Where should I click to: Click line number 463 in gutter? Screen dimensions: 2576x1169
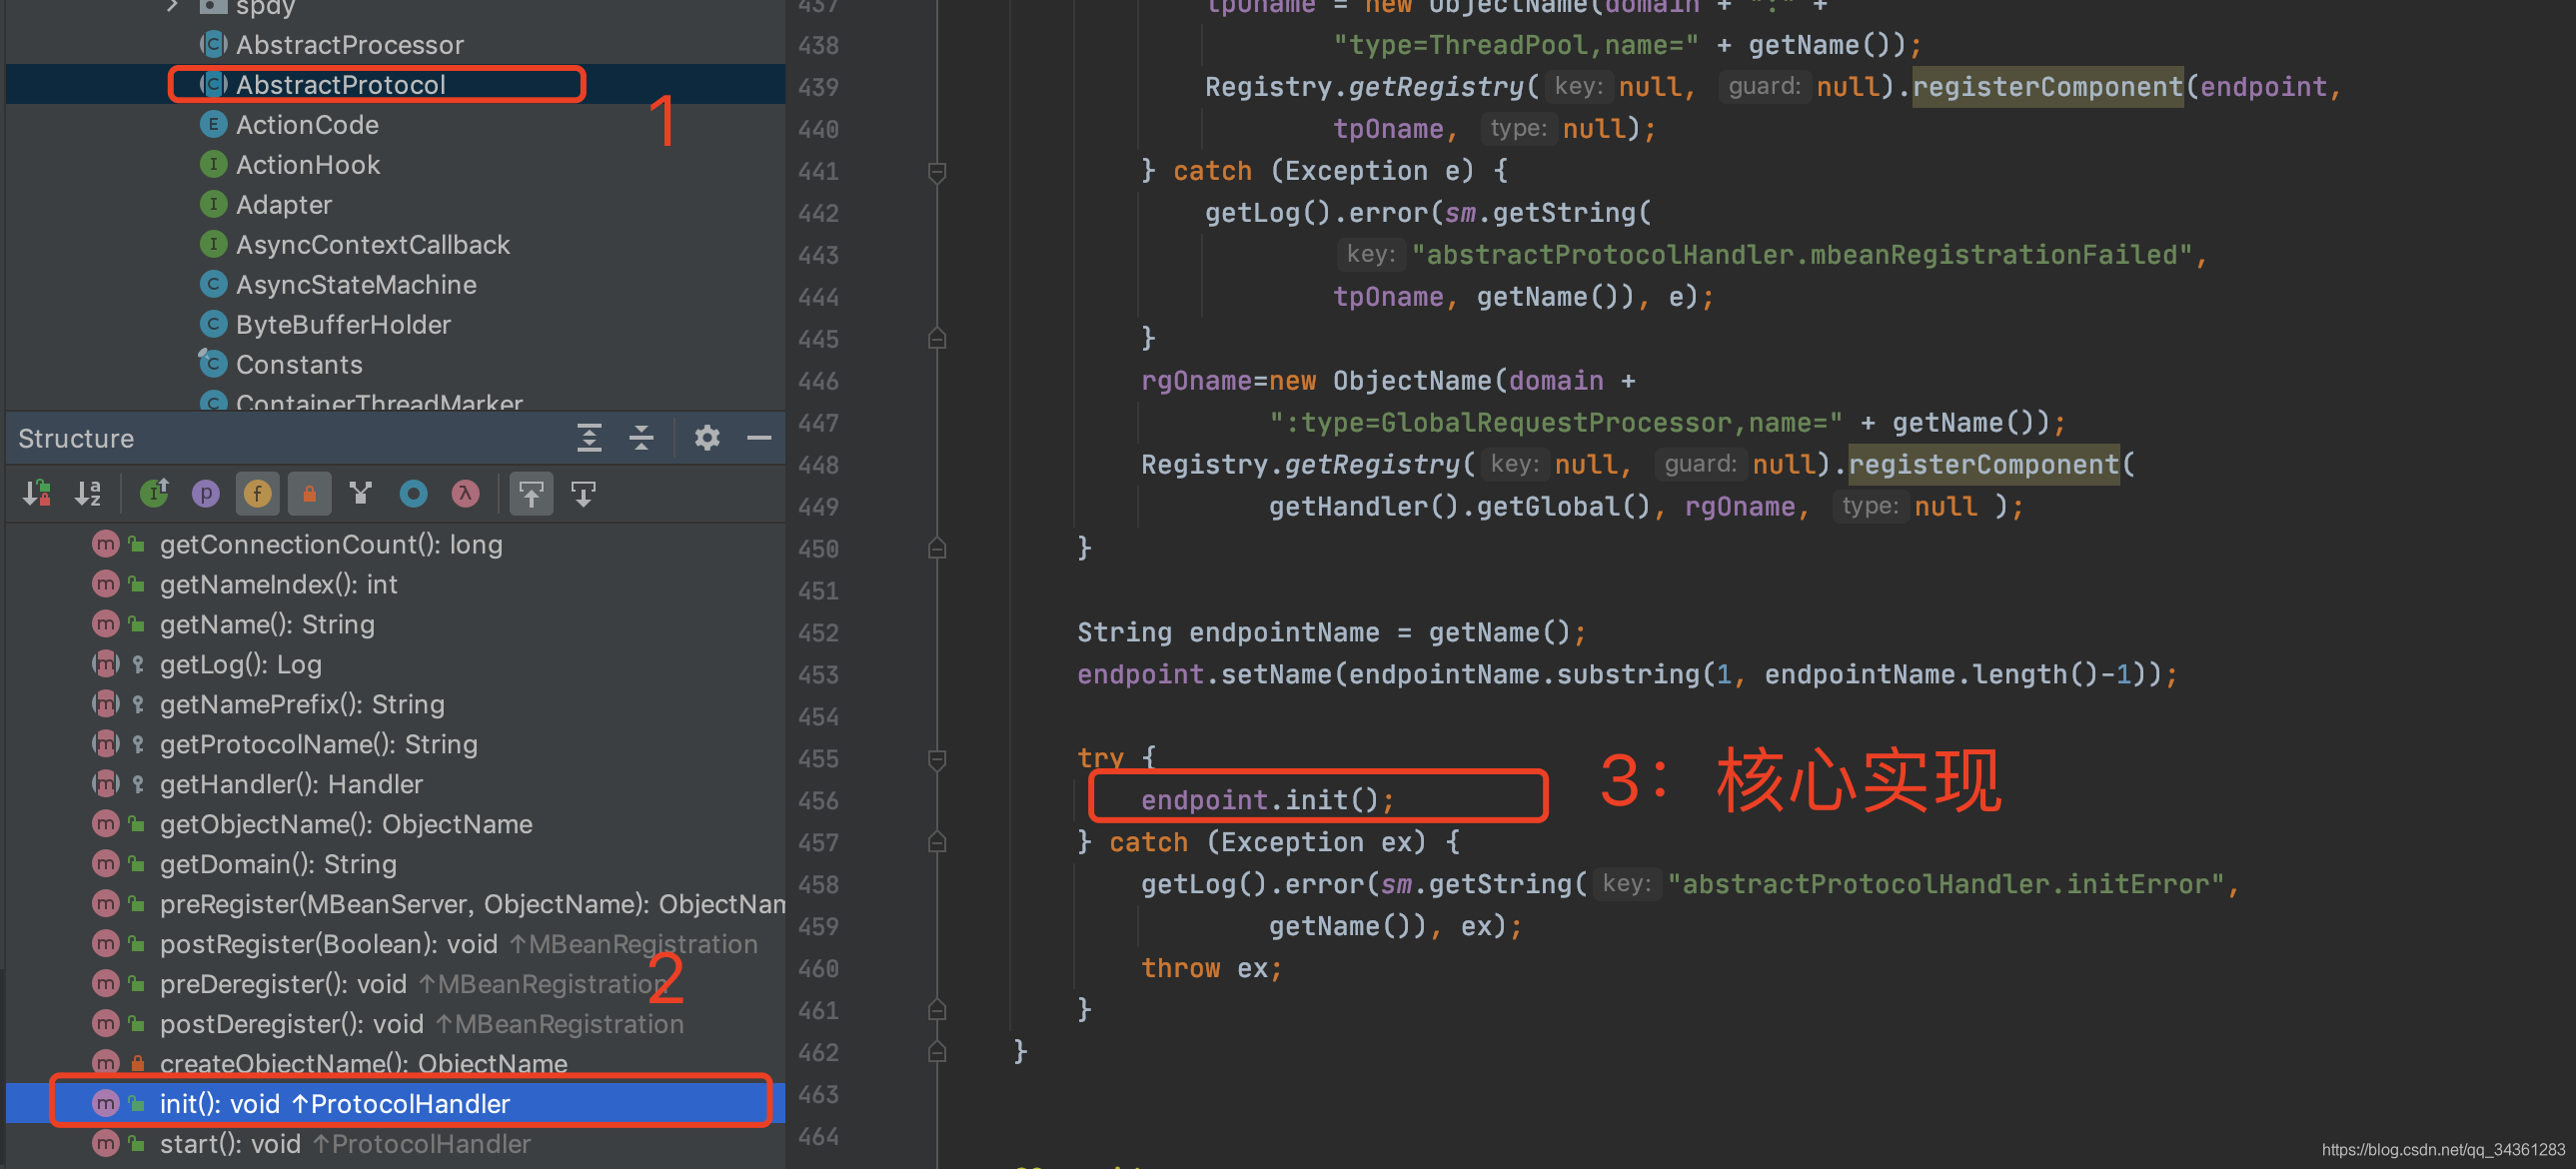818,1094
